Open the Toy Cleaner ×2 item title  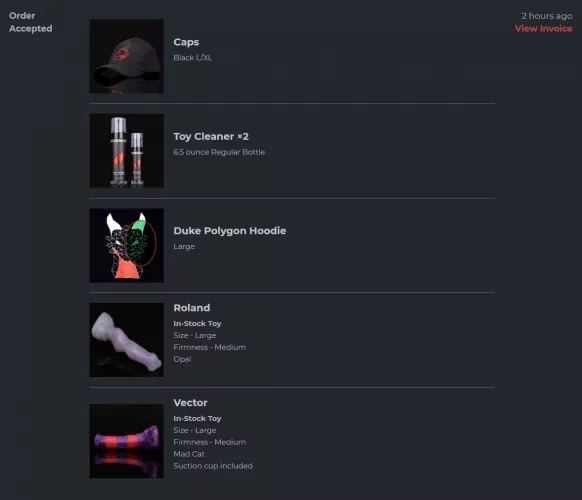coord(211,137)
